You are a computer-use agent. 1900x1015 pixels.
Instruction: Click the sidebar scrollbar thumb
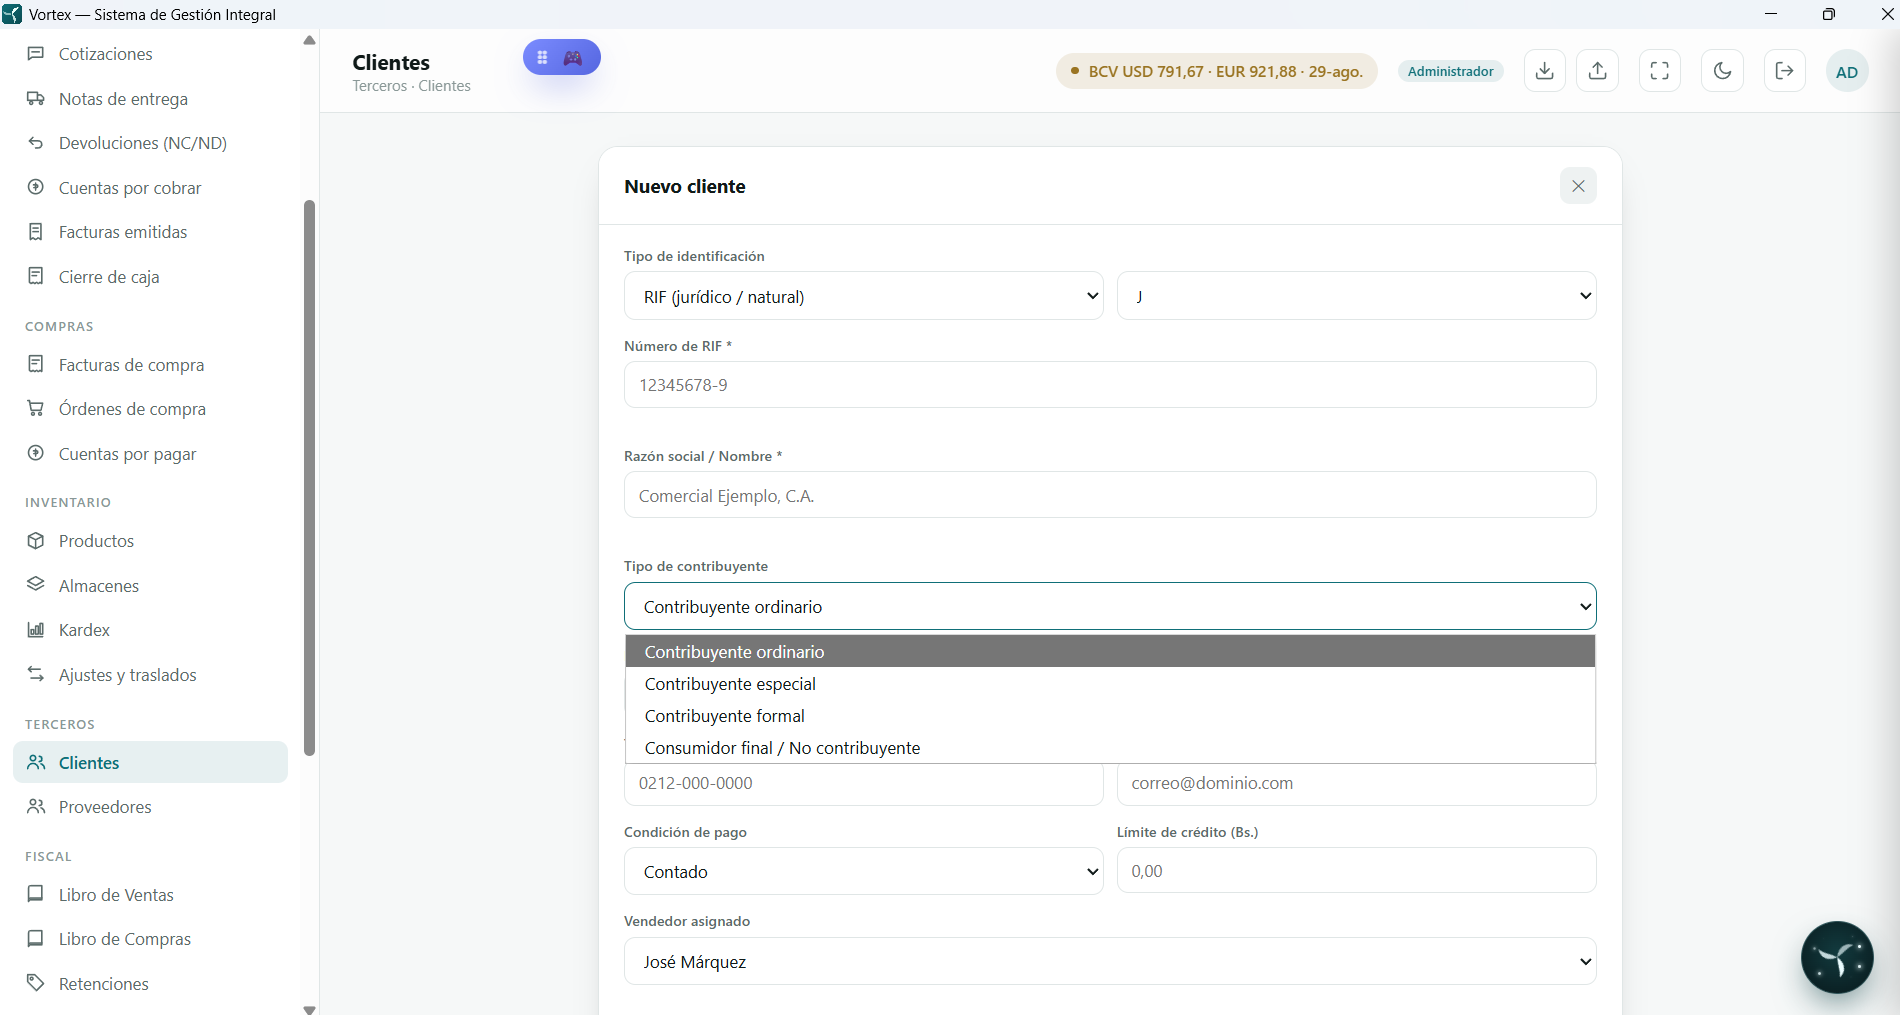[x=309, y=478]
